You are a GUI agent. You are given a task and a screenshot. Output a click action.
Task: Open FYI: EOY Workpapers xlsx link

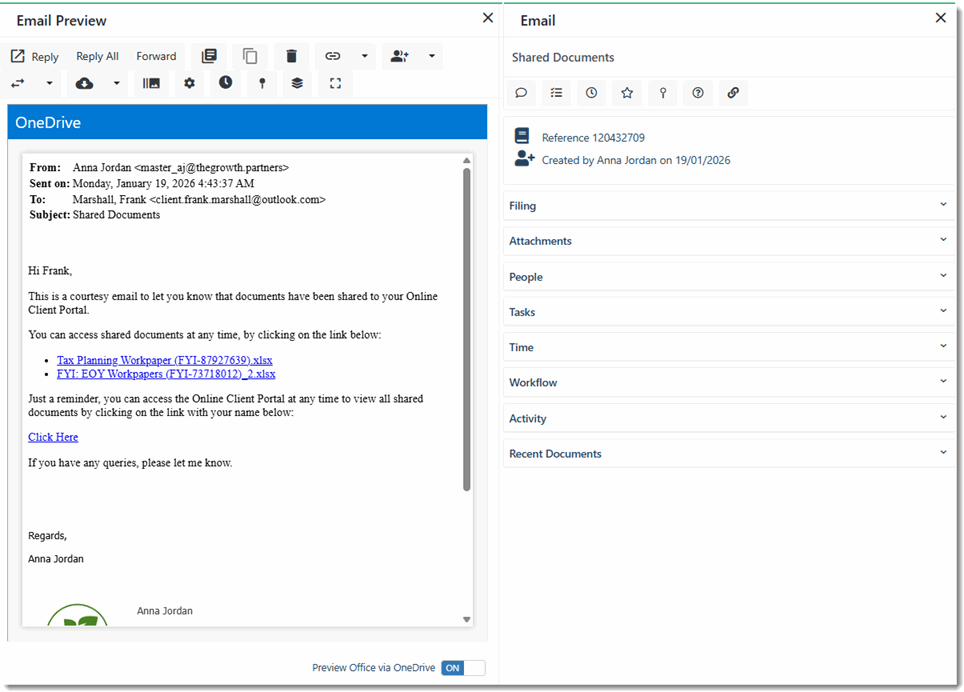[166, 374]
